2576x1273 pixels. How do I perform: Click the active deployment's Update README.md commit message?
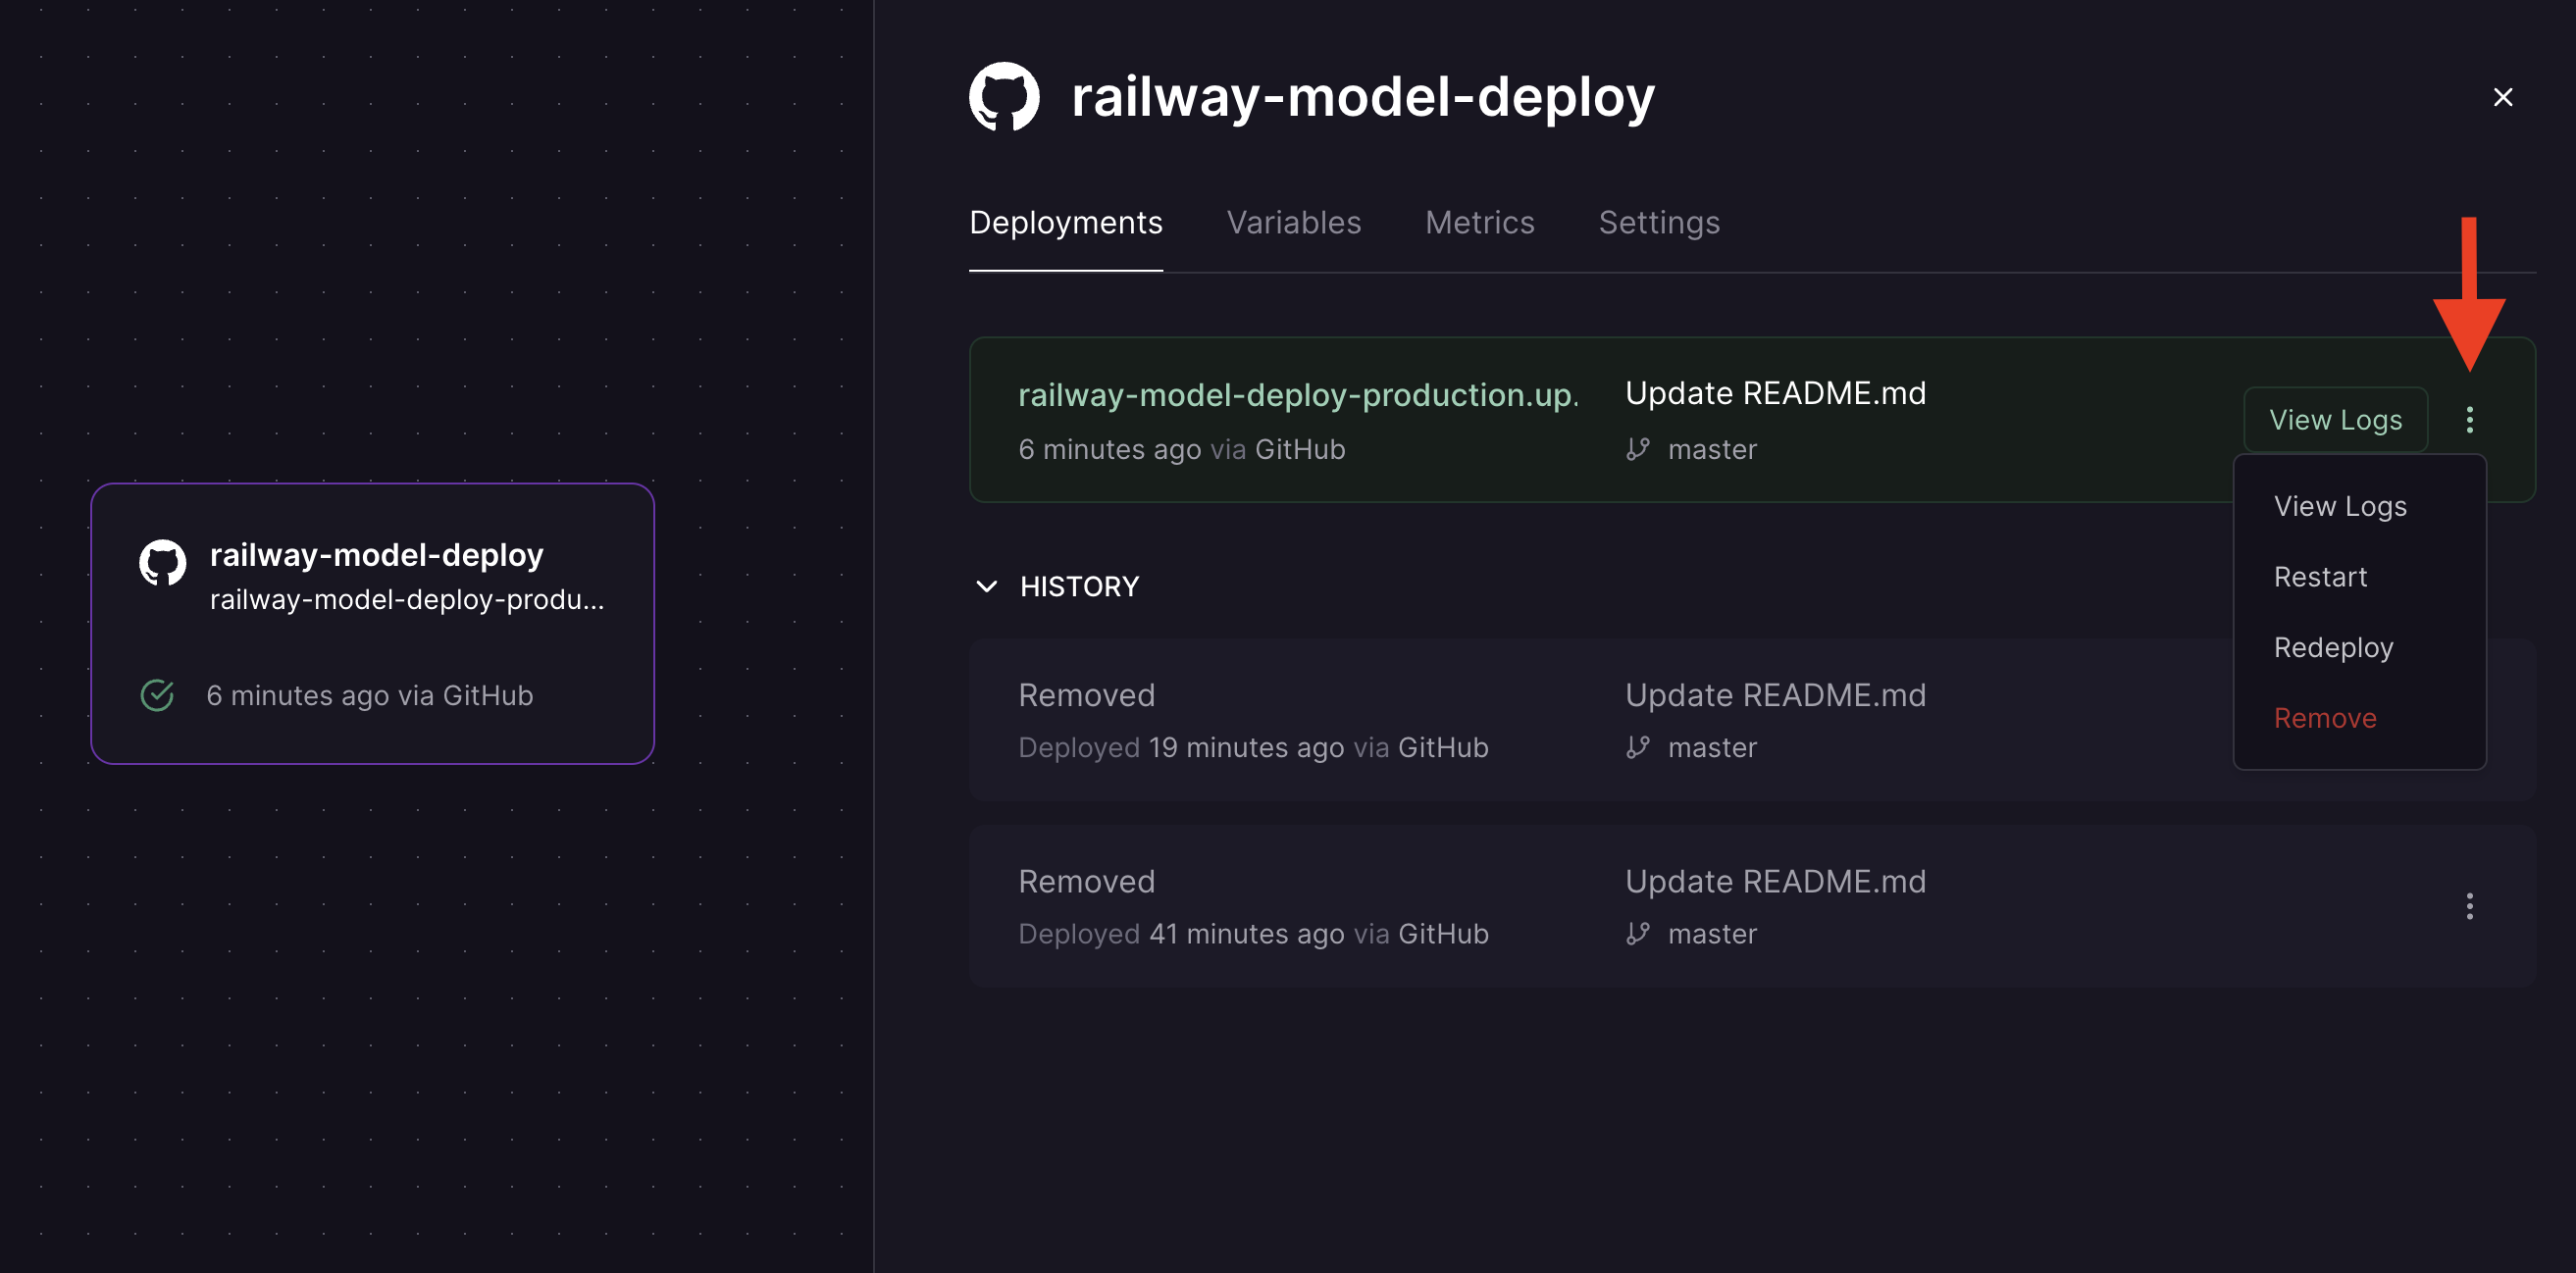pyautogui.click(x=1775, y=394)
